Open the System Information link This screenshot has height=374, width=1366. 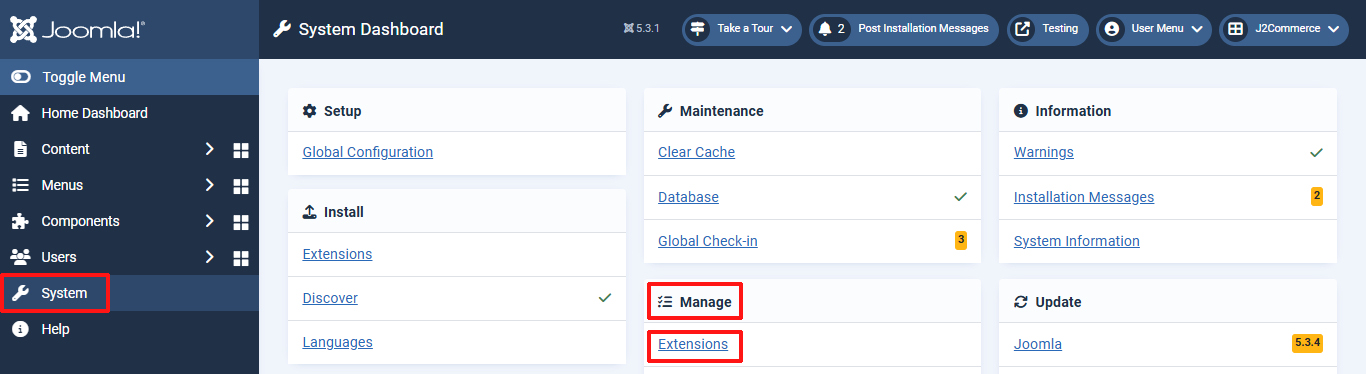1077,241
